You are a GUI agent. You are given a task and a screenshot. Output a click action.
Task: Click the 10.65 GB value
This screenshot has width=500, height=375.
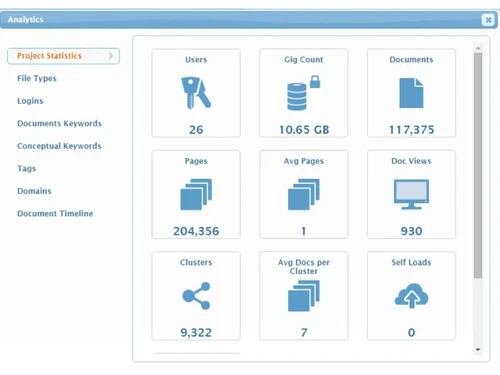tap(304, 130)
